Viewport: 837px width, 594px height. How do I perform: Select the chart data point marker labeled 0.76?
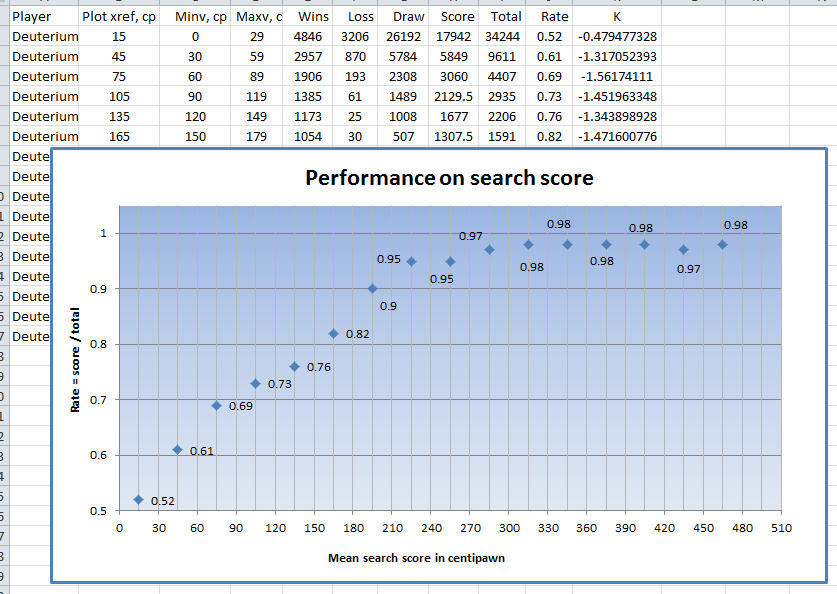click(x=294, y=366)
